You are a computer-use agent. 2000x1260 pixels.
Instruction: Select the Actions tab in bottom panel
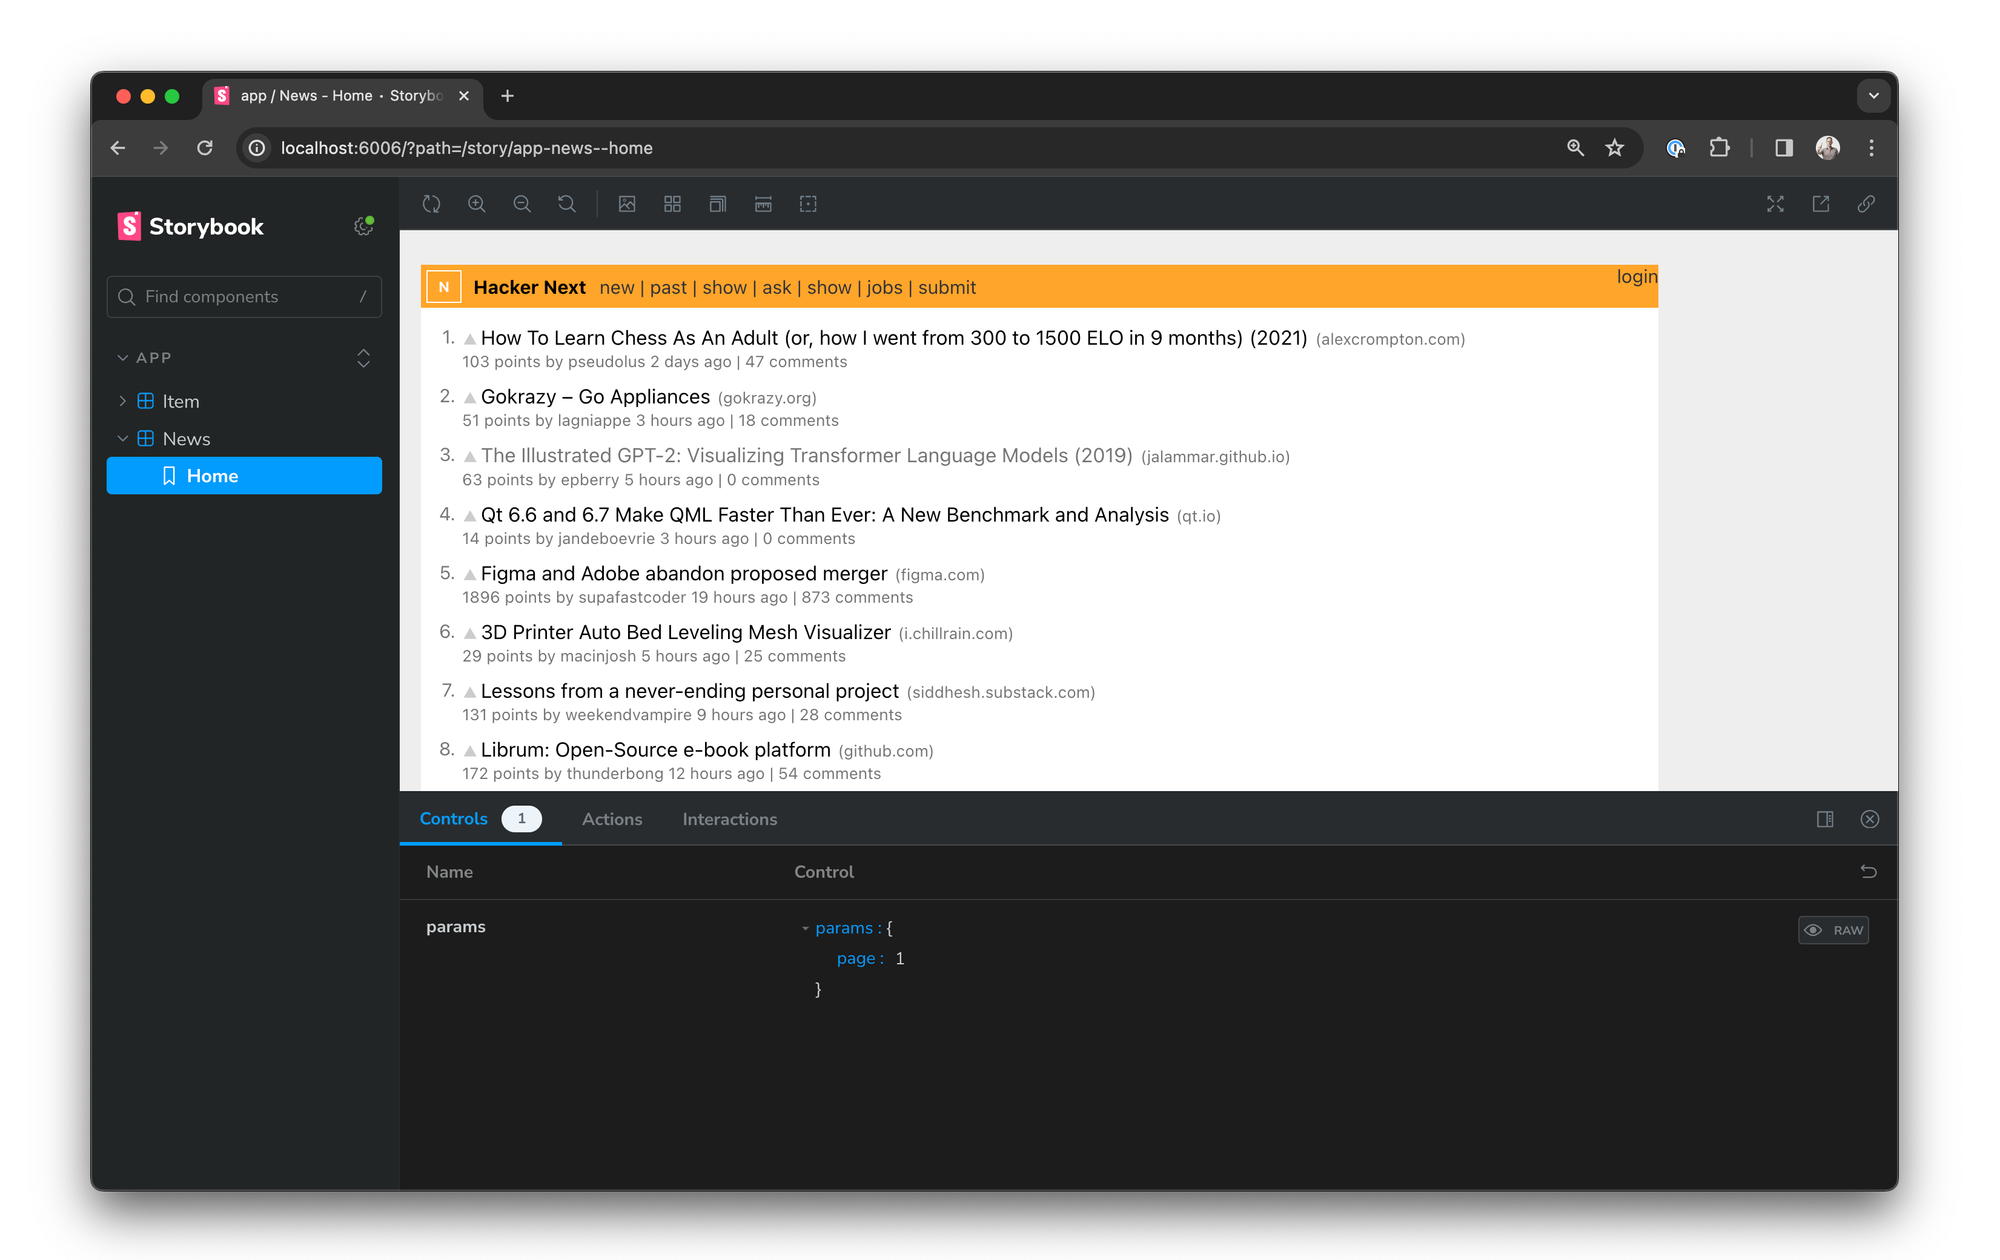(611, 819)
